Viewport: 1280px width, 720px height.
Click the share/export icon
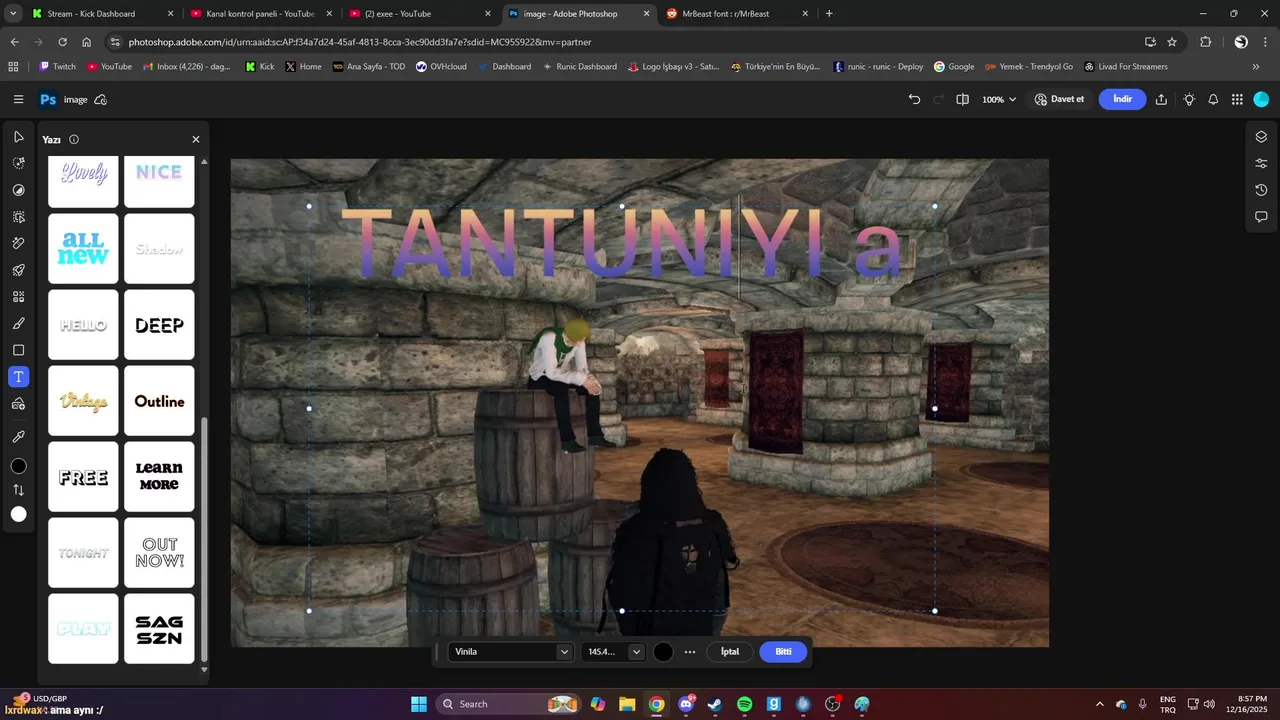[1161, 99]
